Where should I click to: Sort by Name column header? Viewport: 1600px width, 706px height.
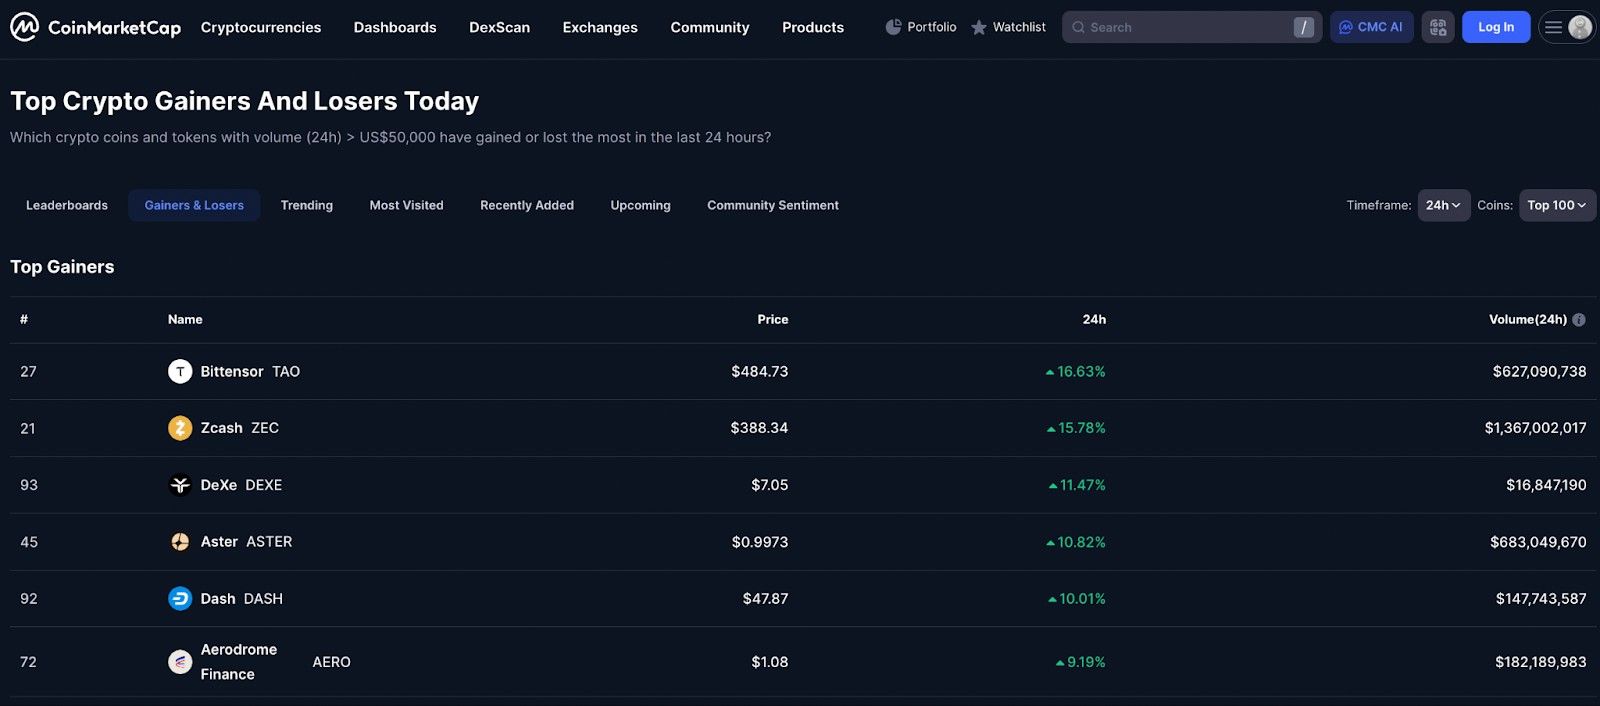[x=185, y=320]
